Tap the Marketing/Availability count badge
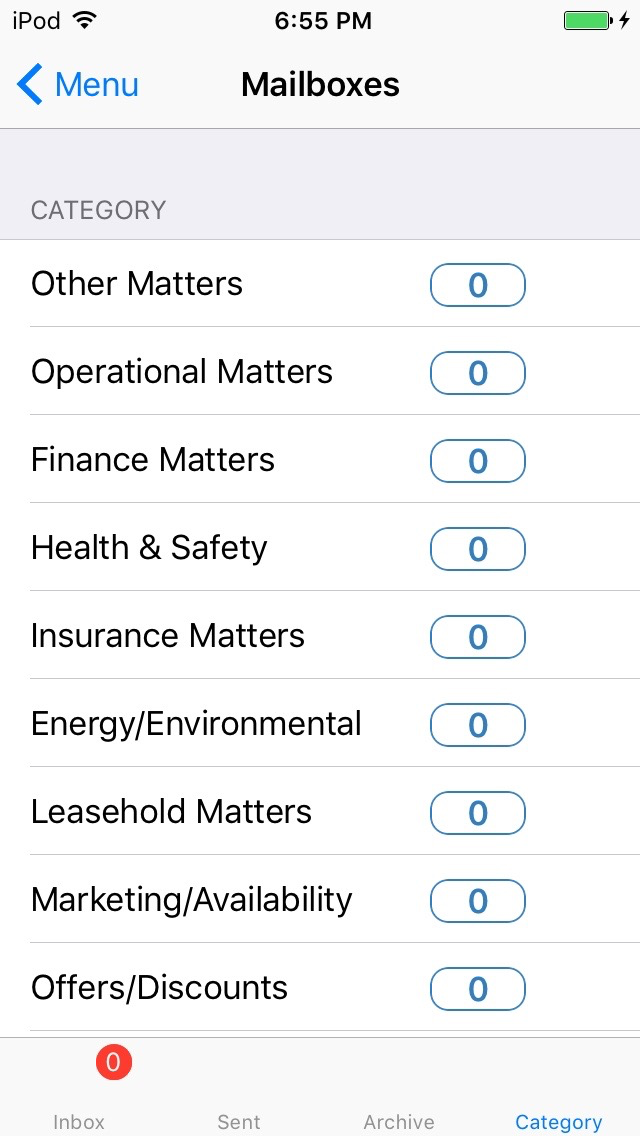This screenshot has width=640, height=1136. (x=477, y=901)
